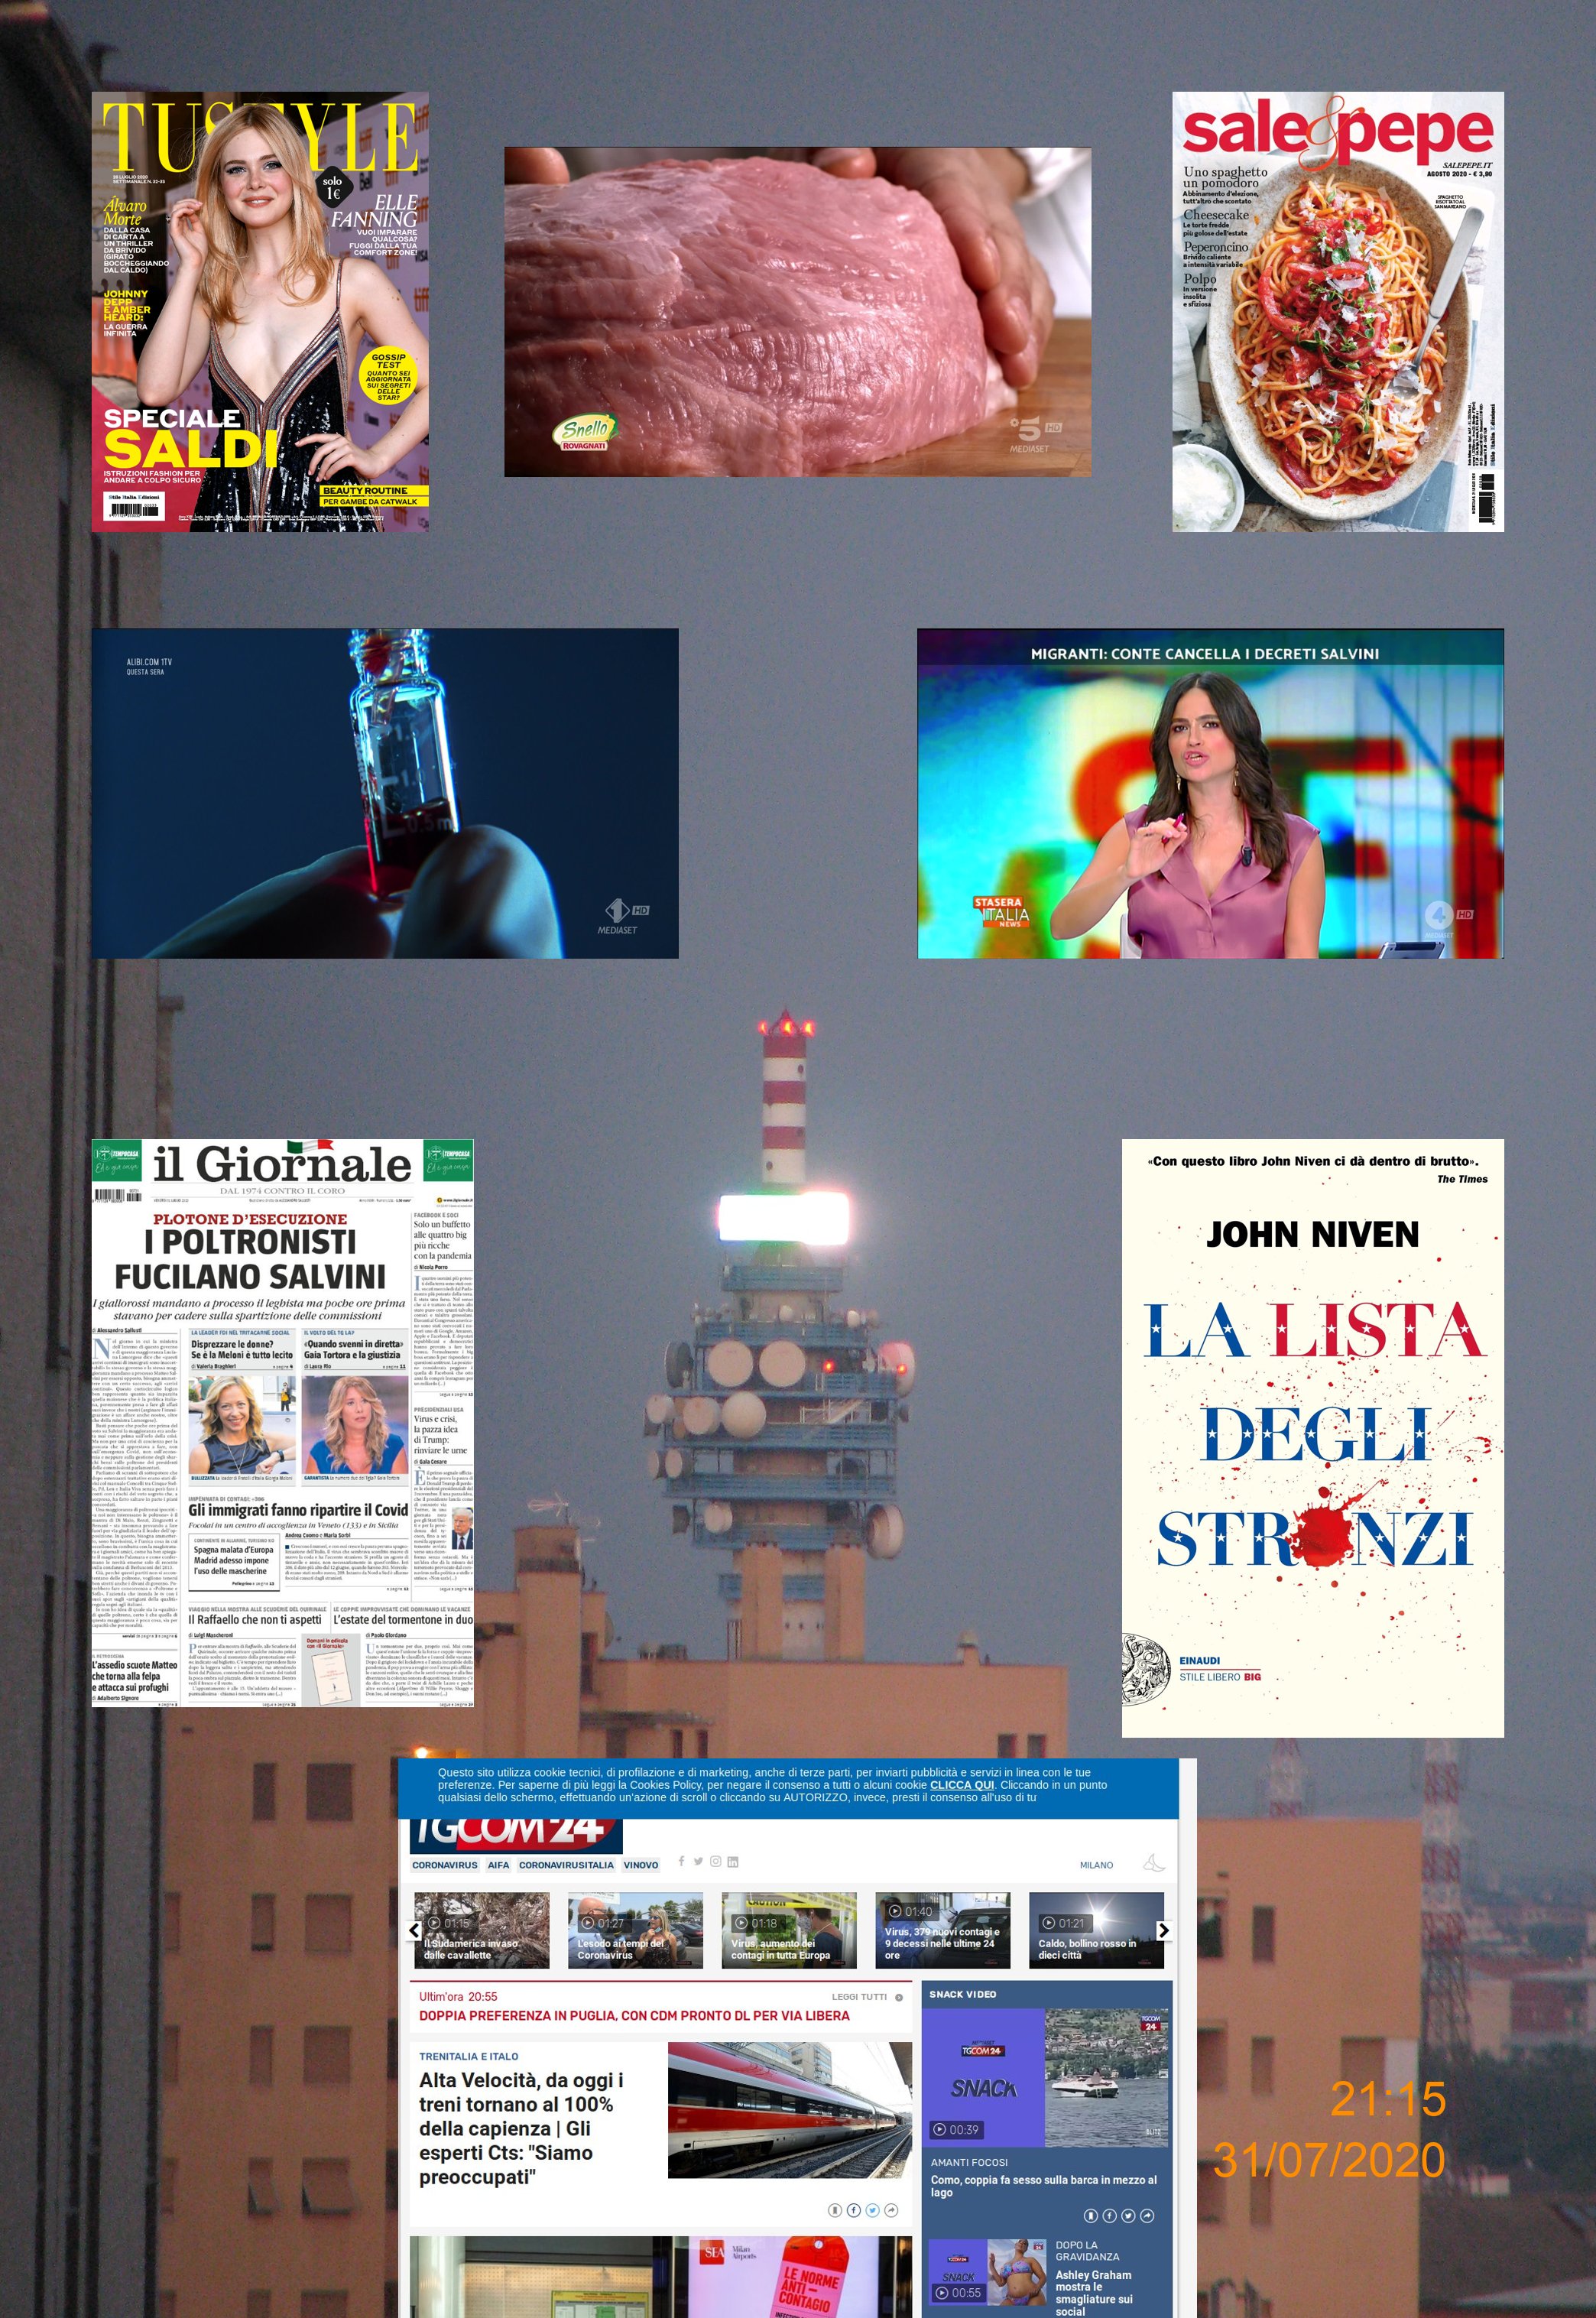Expand Leggi Tutti breaking news arrow
The height and width of the screenshot is (2318, 1596).
[899, 1997]
